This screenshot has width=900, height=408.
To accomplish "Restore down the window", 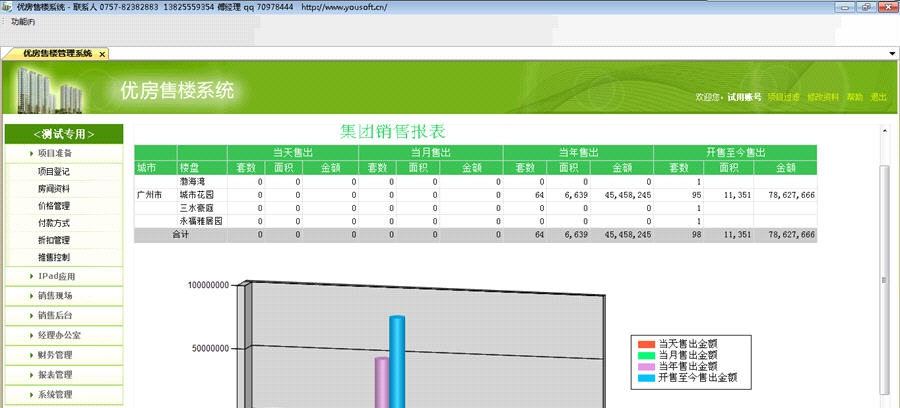I will click(866, 7).
